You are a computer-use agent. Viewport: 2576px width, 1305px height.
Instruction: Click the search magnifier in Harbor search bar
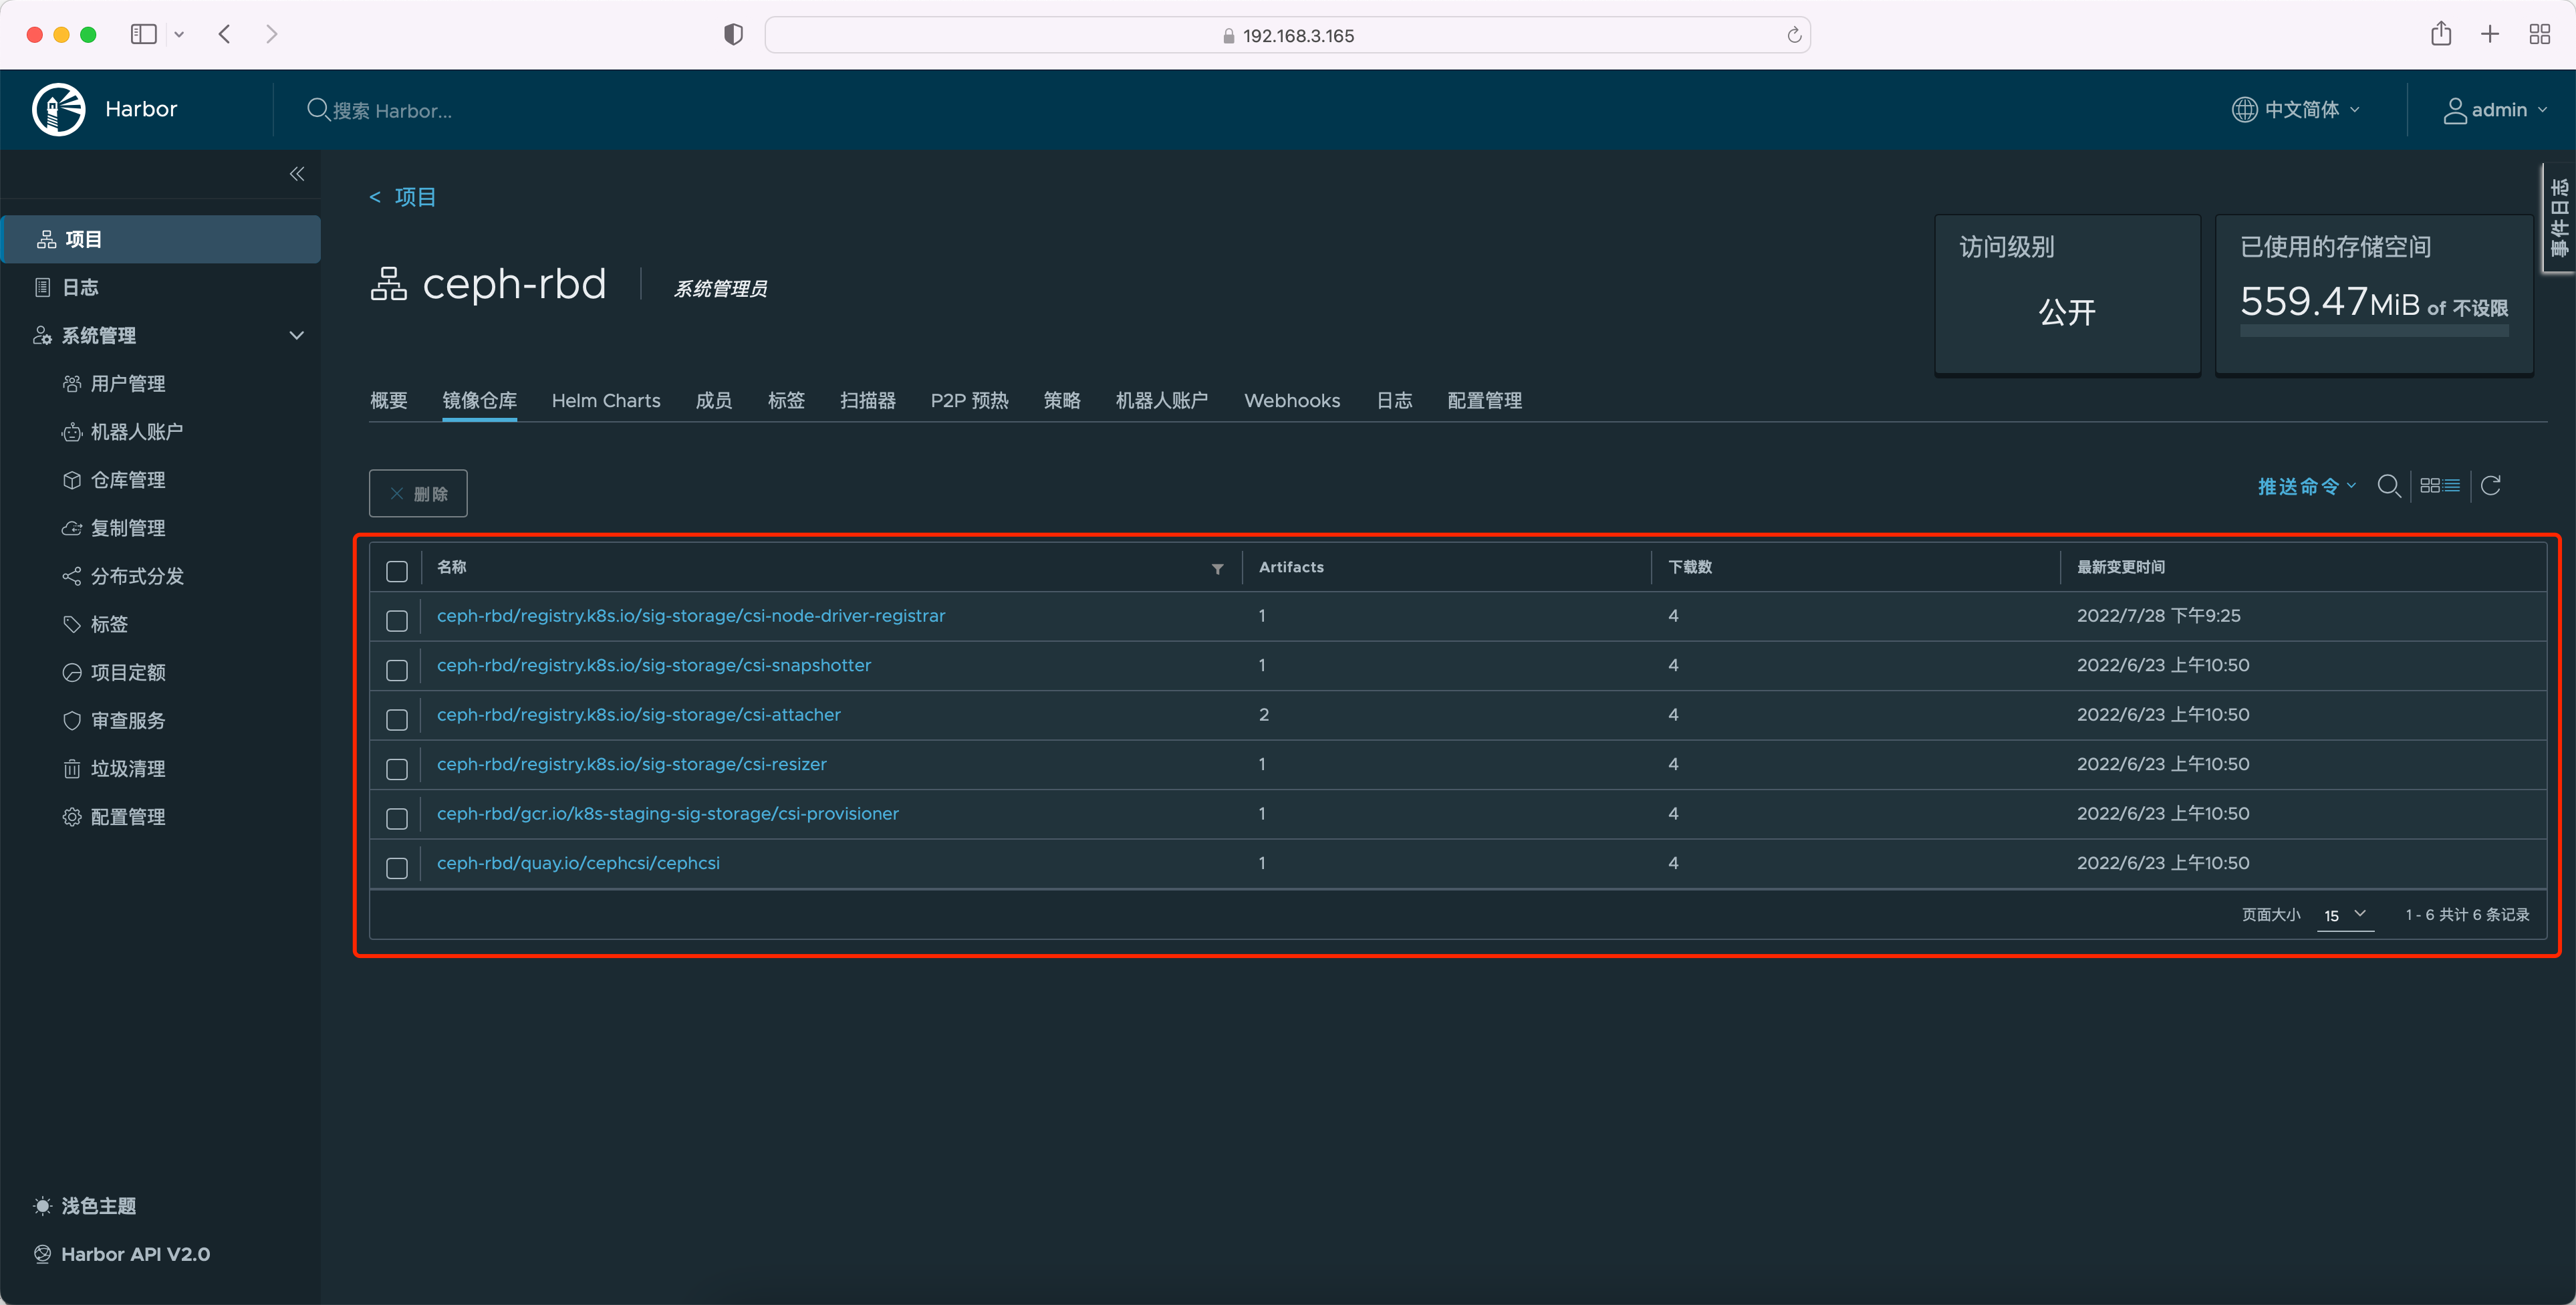click(x=318, y=110)
